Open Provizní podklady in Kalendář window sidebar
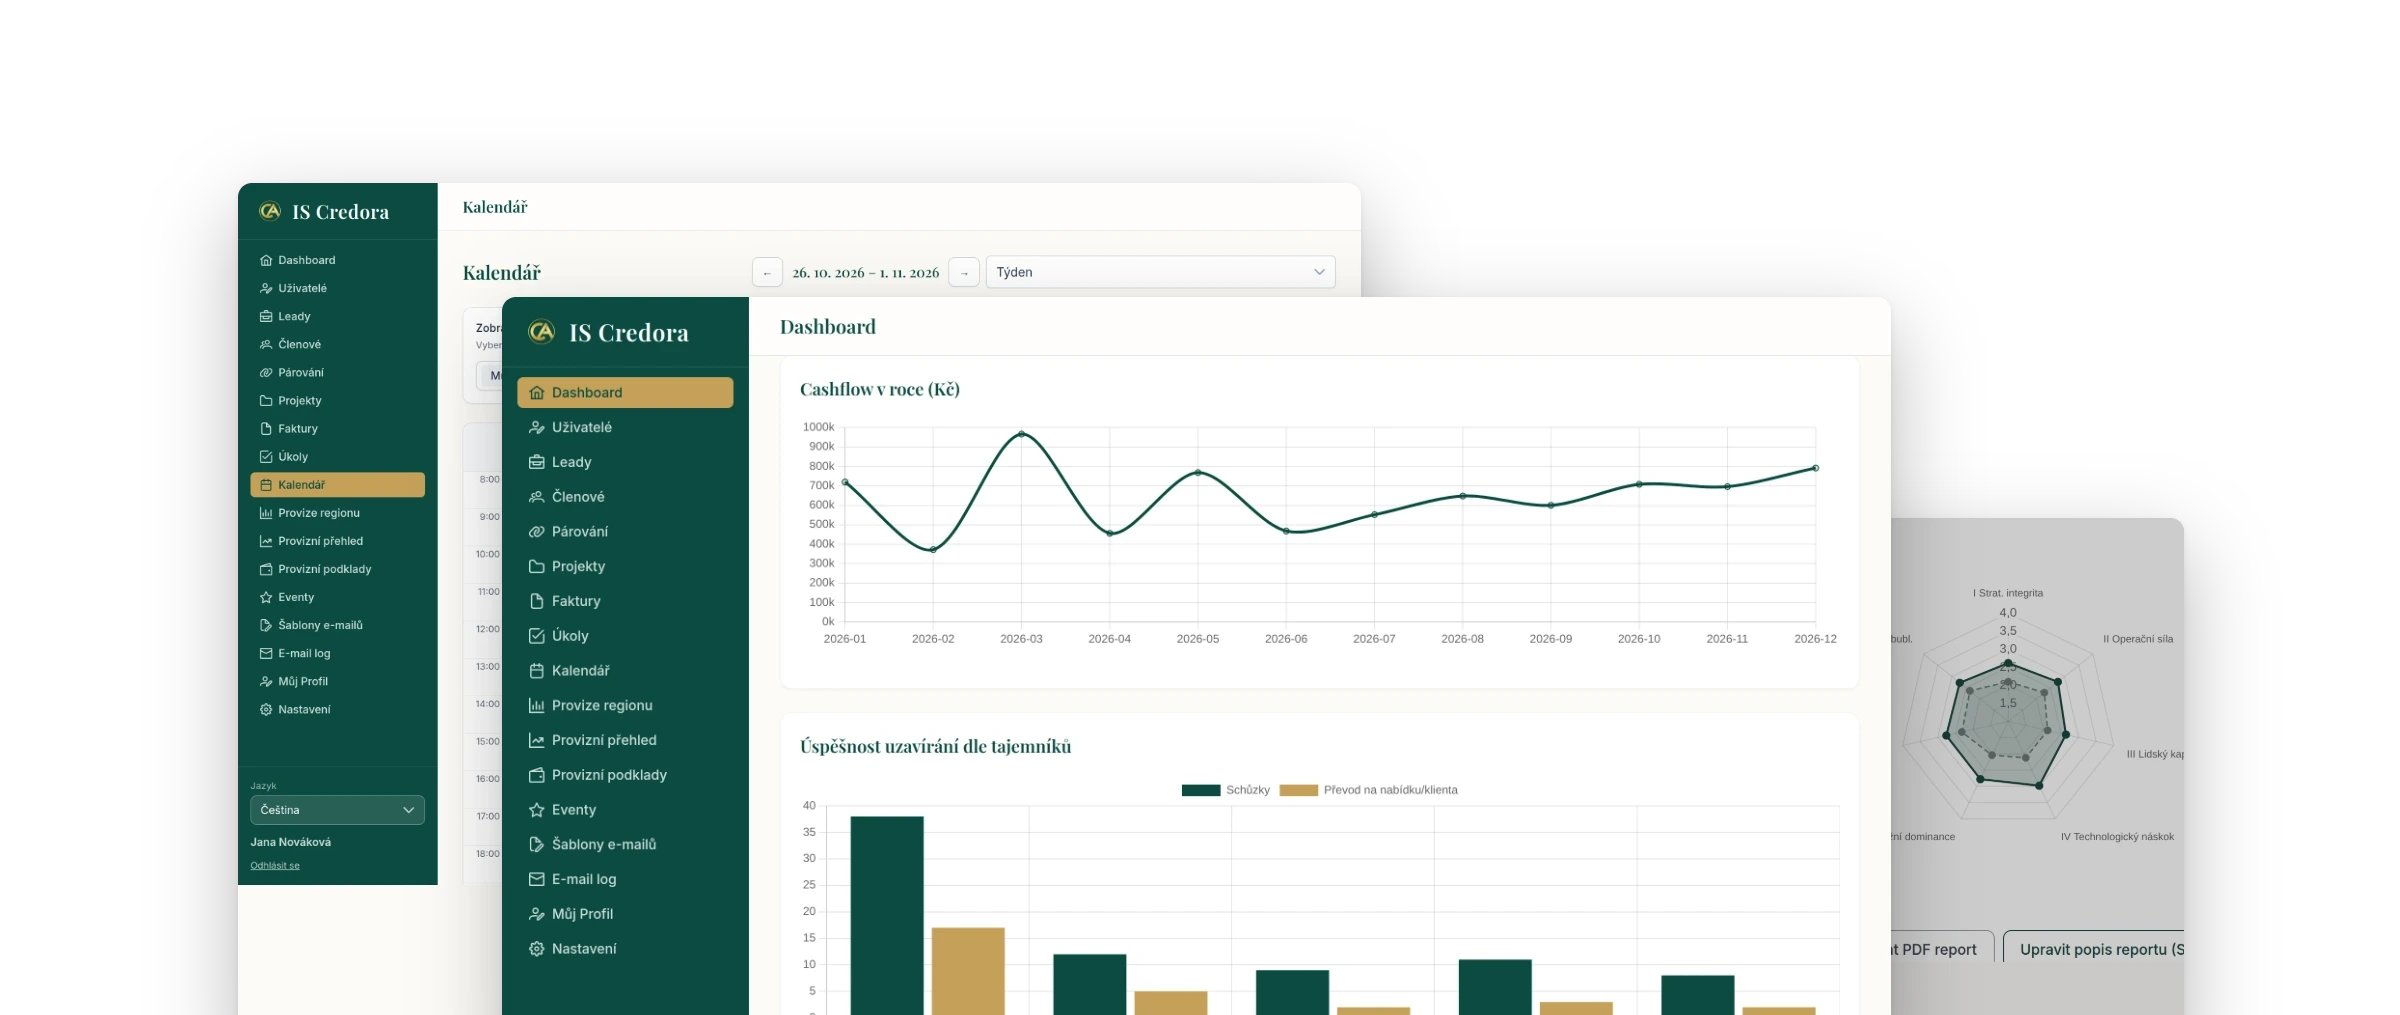This screenshot has width=2400, height=1015. point(337,569)
